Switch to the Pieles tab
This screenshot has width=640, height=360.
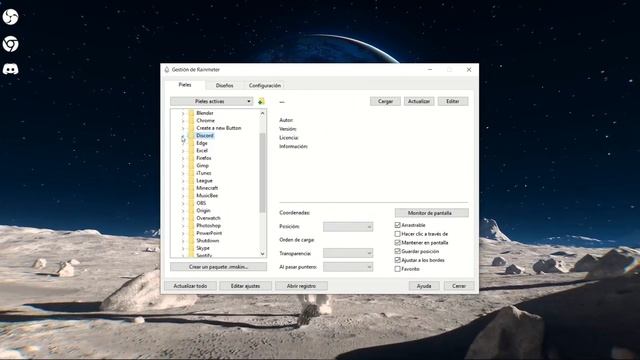click(x=185, y=85)
